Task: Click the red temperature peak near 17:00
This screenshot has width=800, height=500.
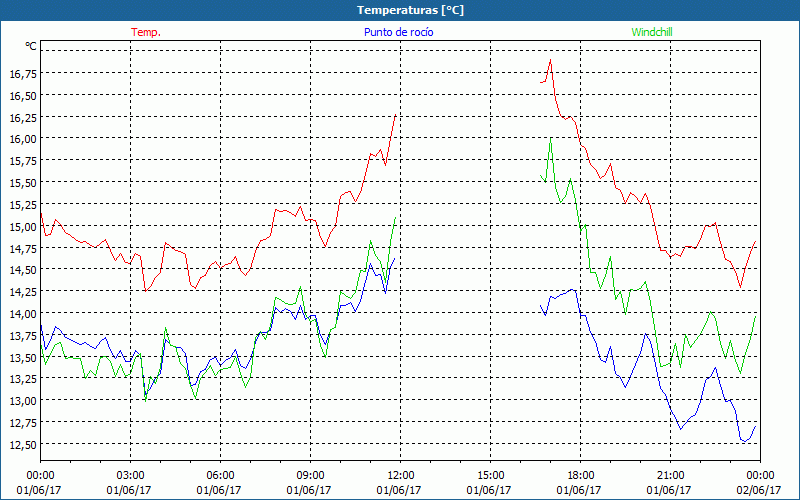Action: tap(550, 60)
